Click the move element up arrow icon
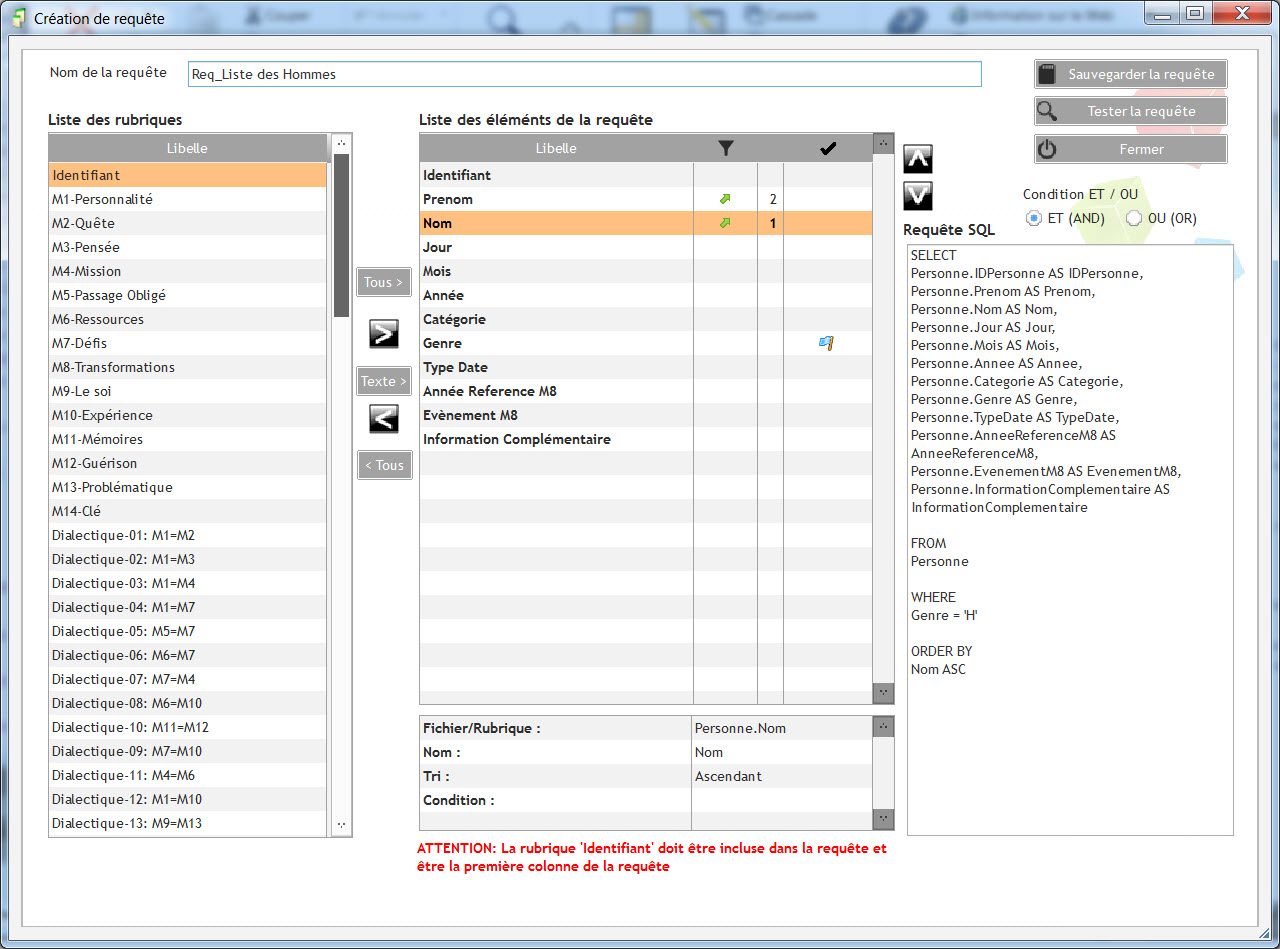 pyautogui.click(x=917, y=158)
